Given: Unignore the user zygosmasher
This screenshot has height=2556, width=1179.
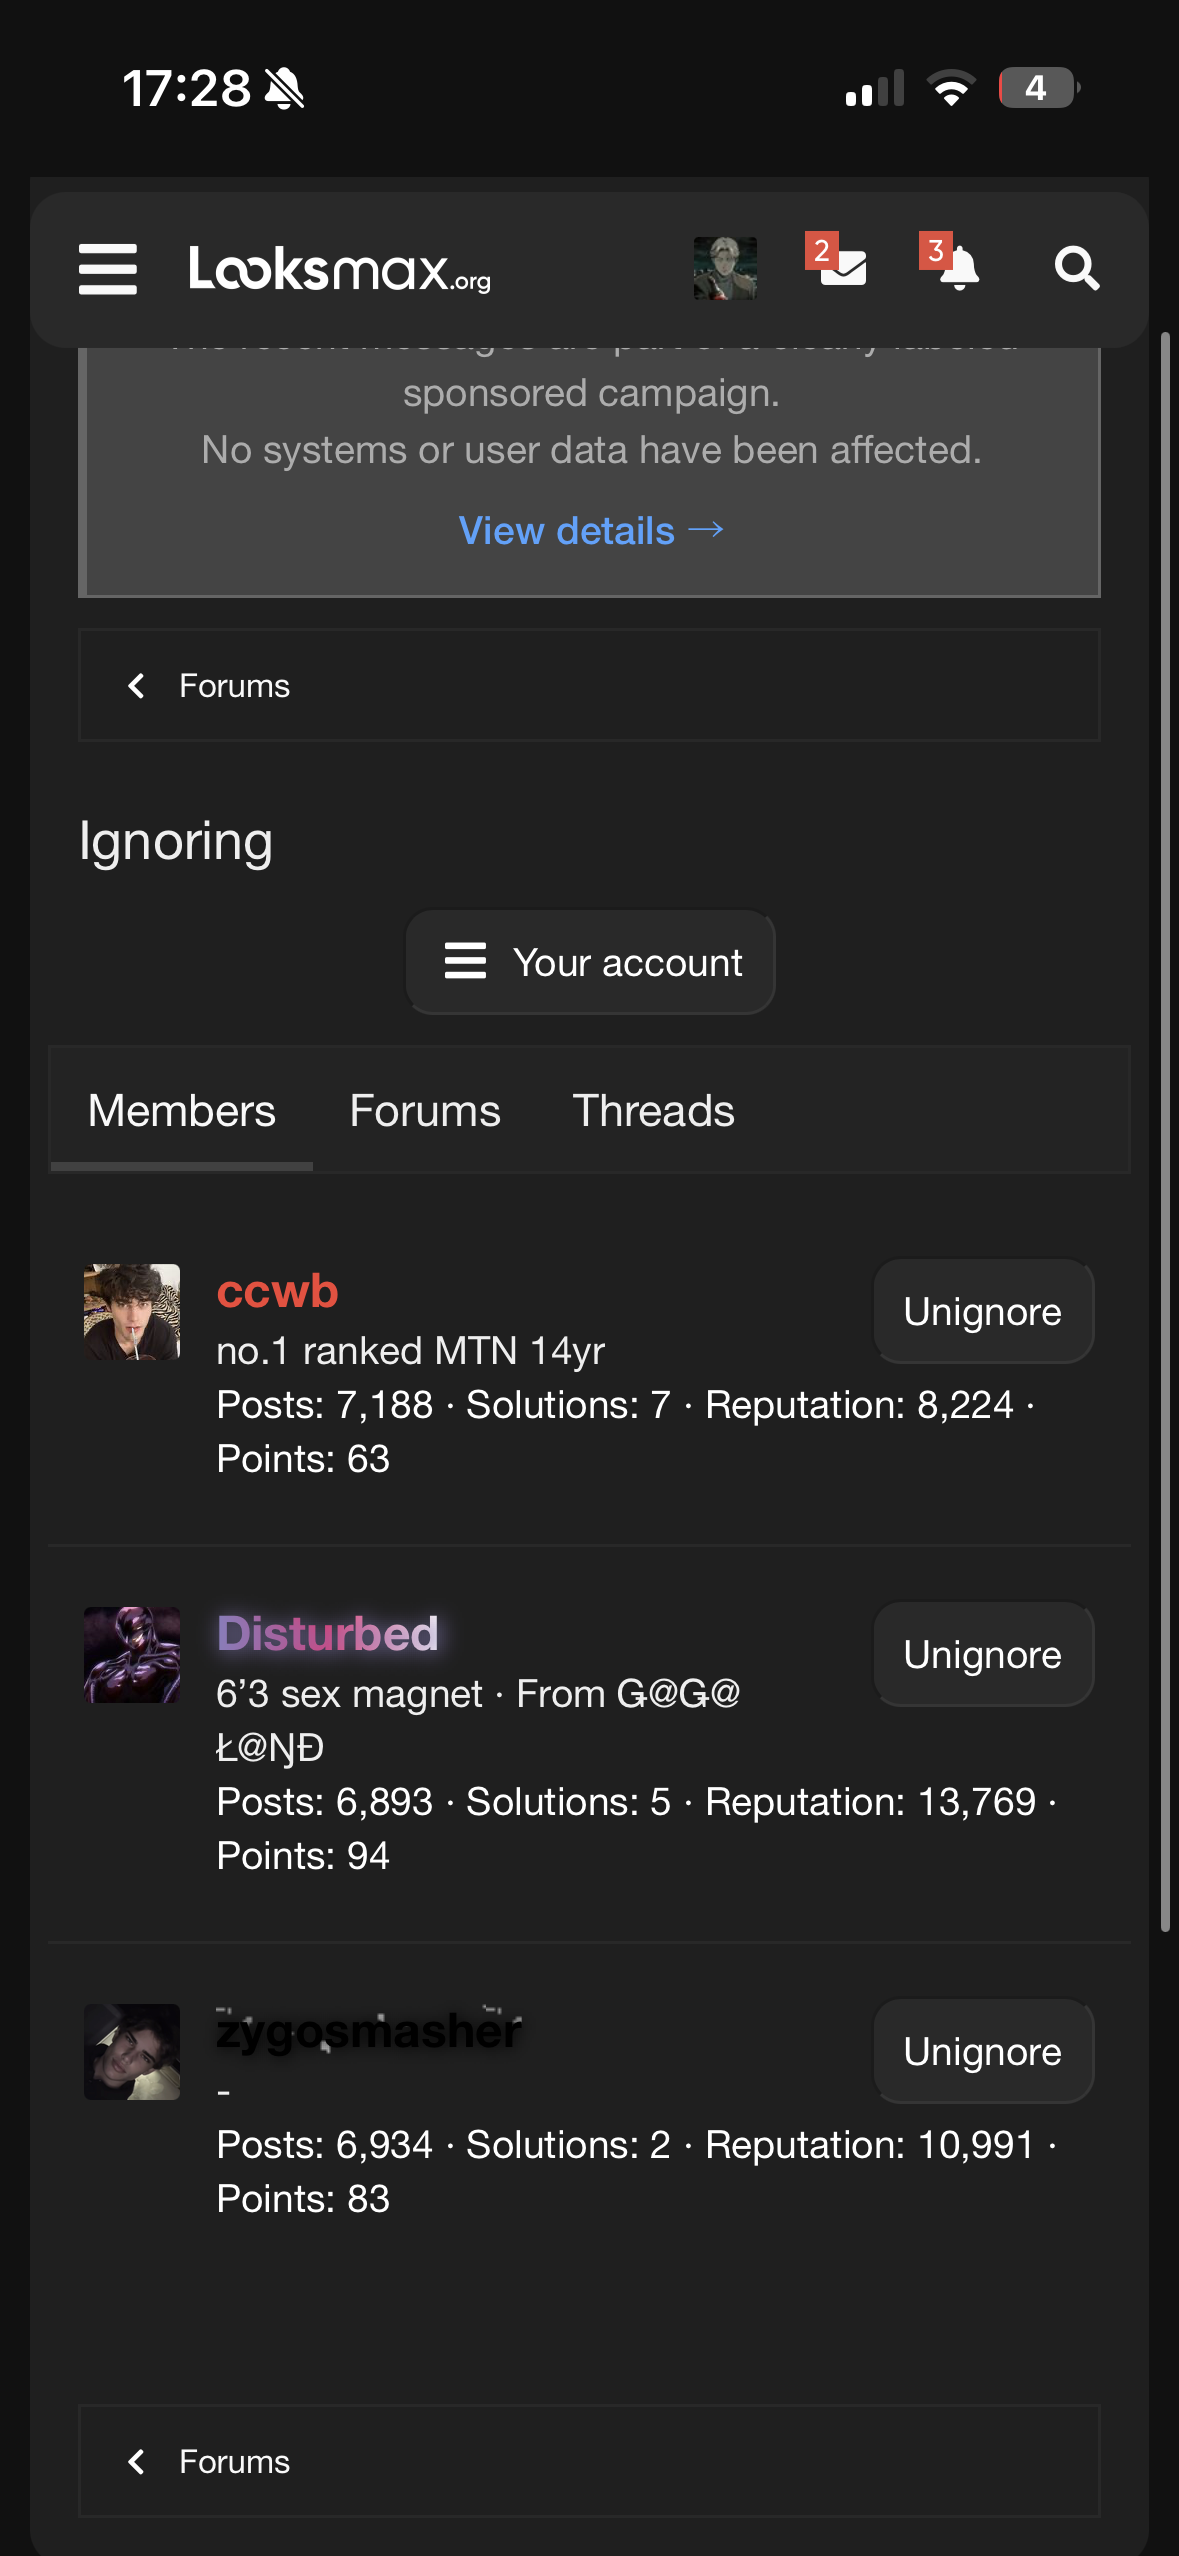Looking at the screenshot, I should click(982, 2051).
